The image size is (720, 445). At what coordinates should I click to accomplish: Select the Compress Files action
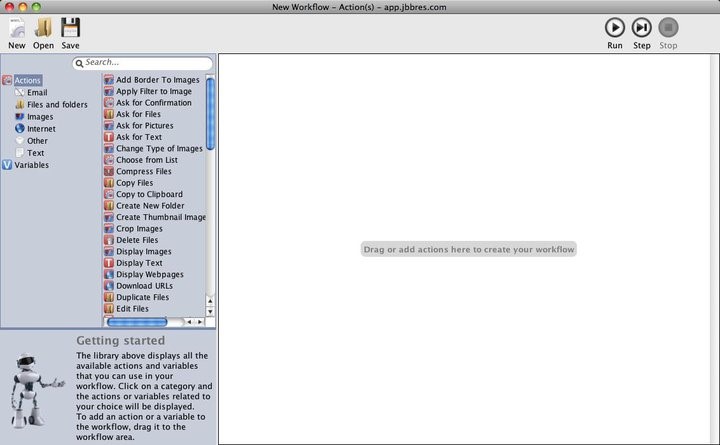[x=143, y=172]
